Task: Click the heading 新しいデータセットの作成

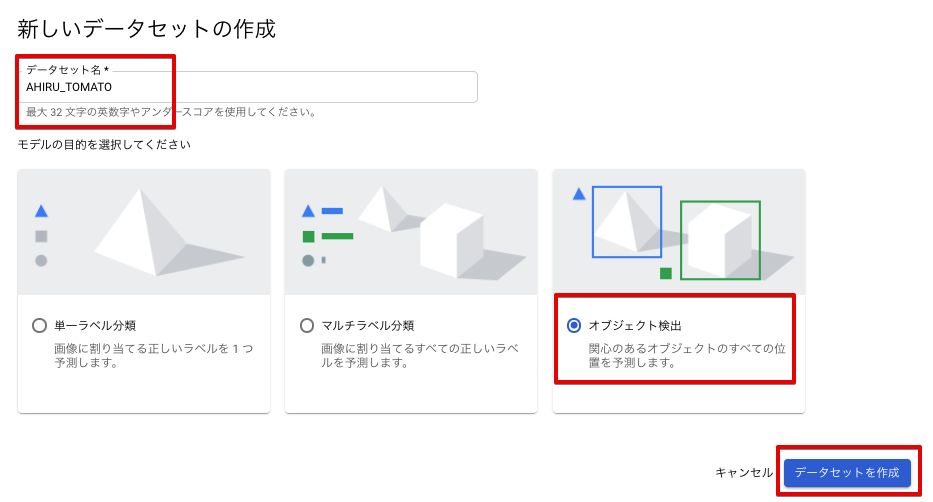Action: [x=146, y=29]
